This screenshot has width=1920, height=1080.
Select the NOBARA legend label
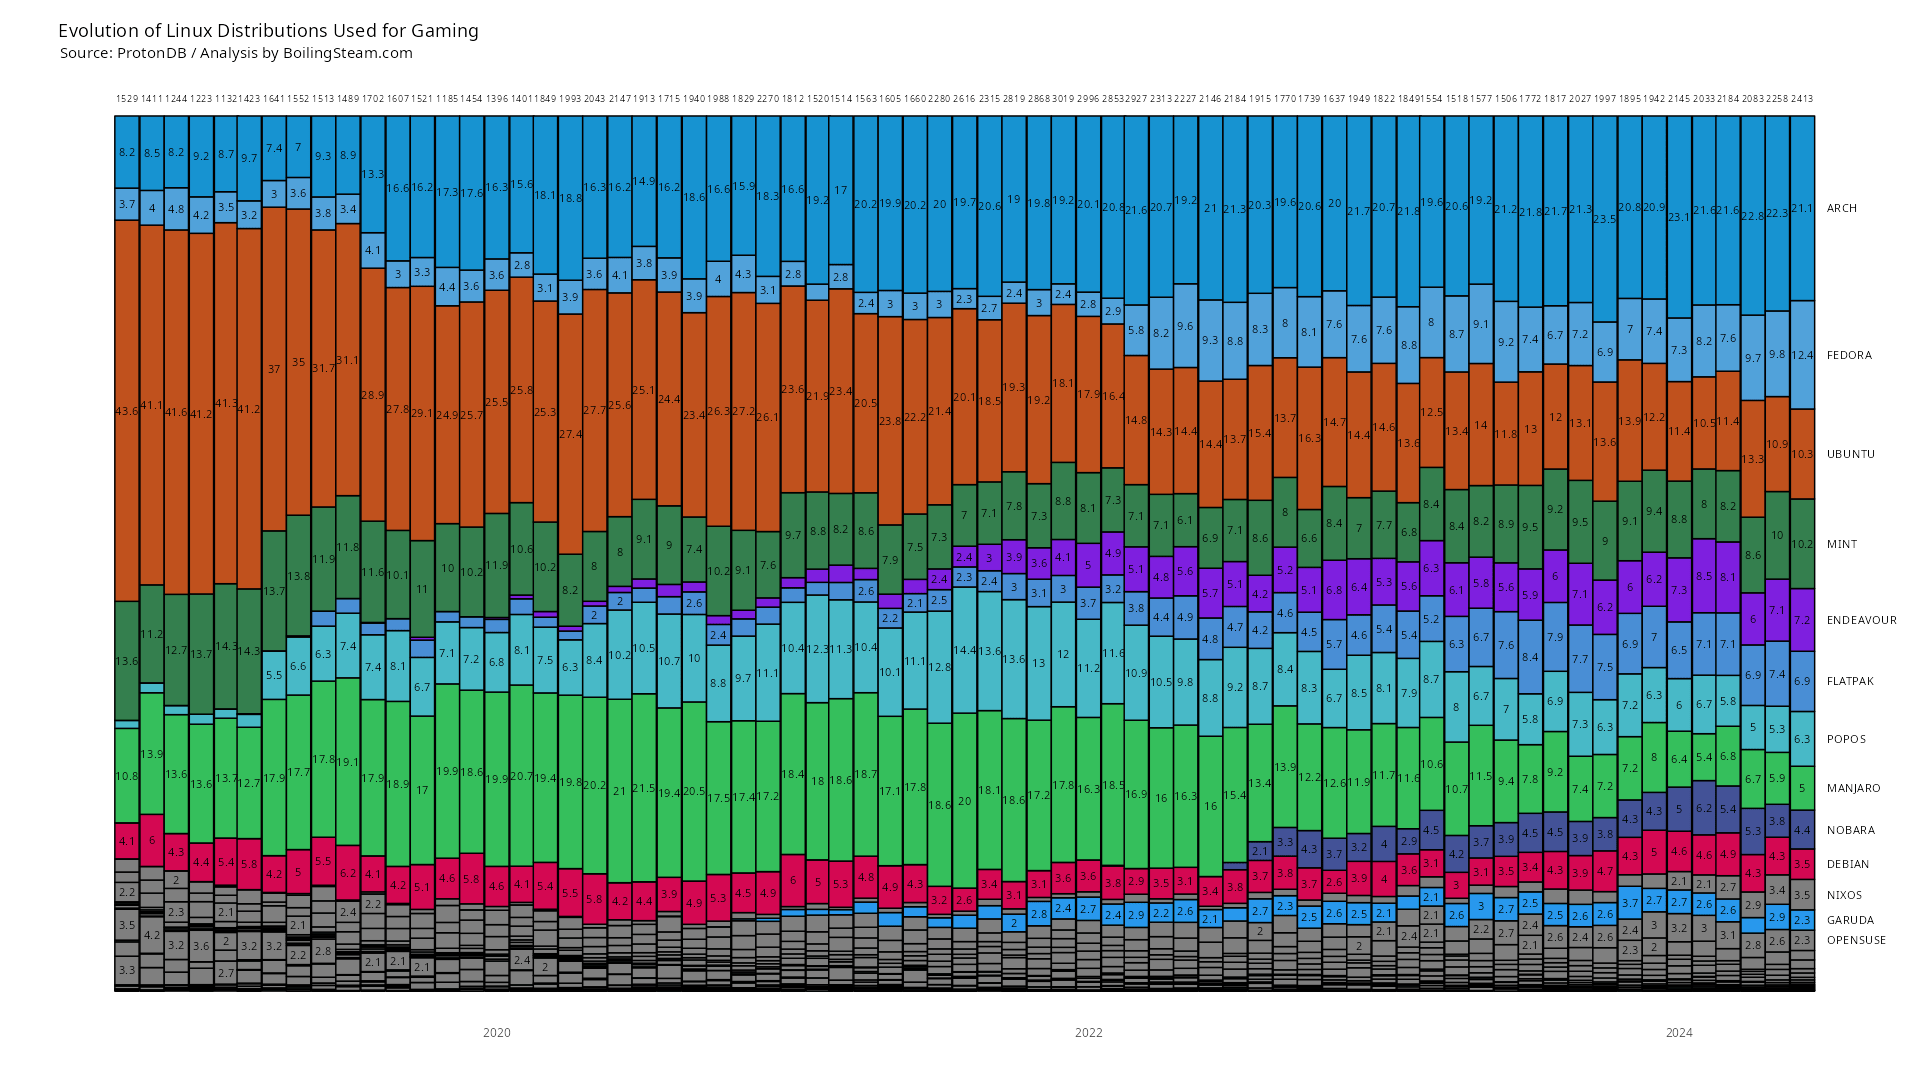[x=1850, y=830]
